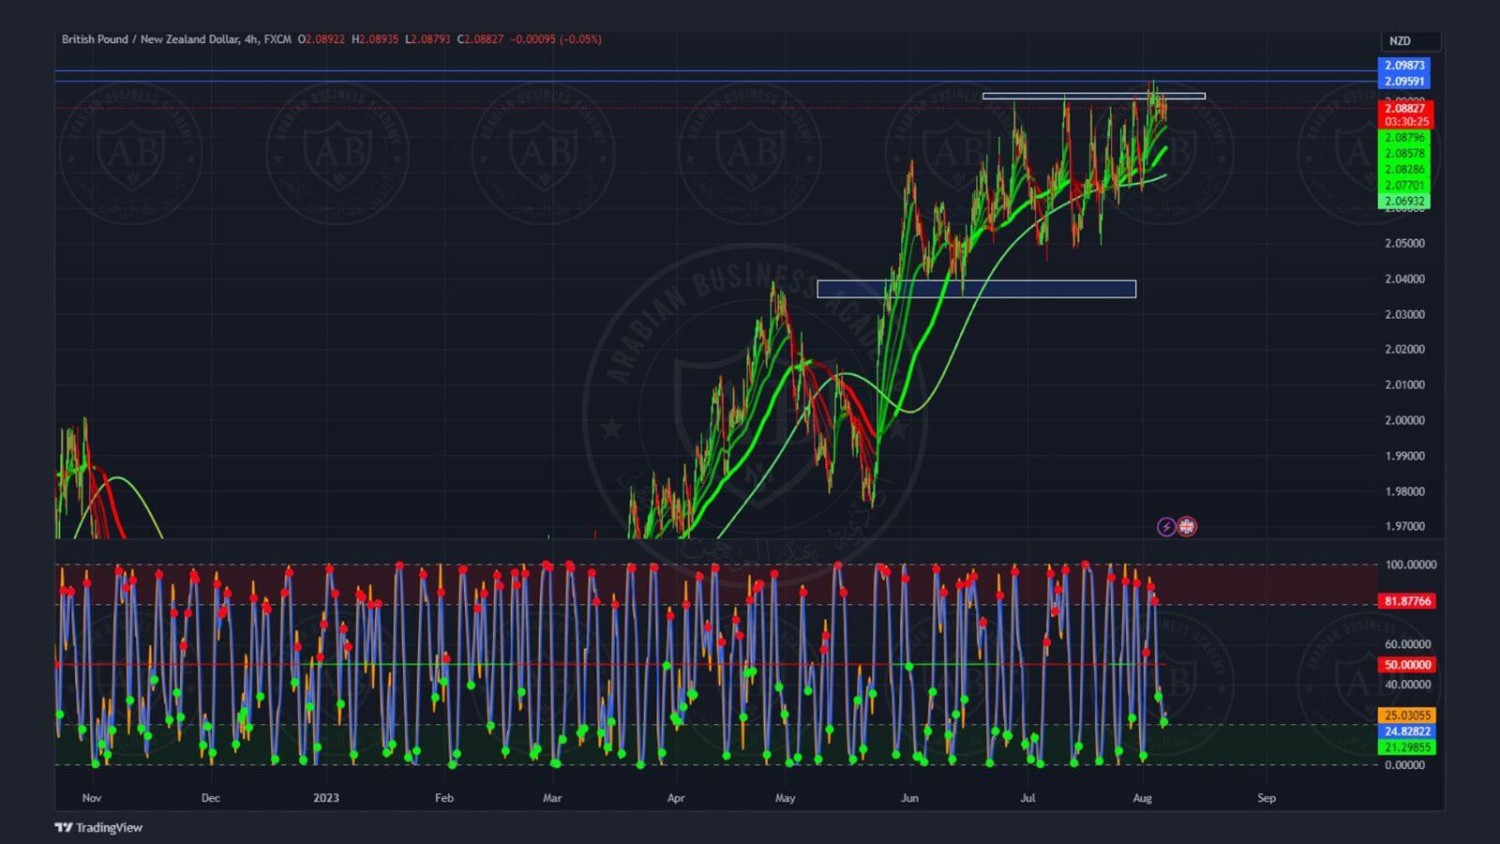Click the blue 24.82822 indicator value
This screenshot has height=844, width=1500.
coord(1406,732)
